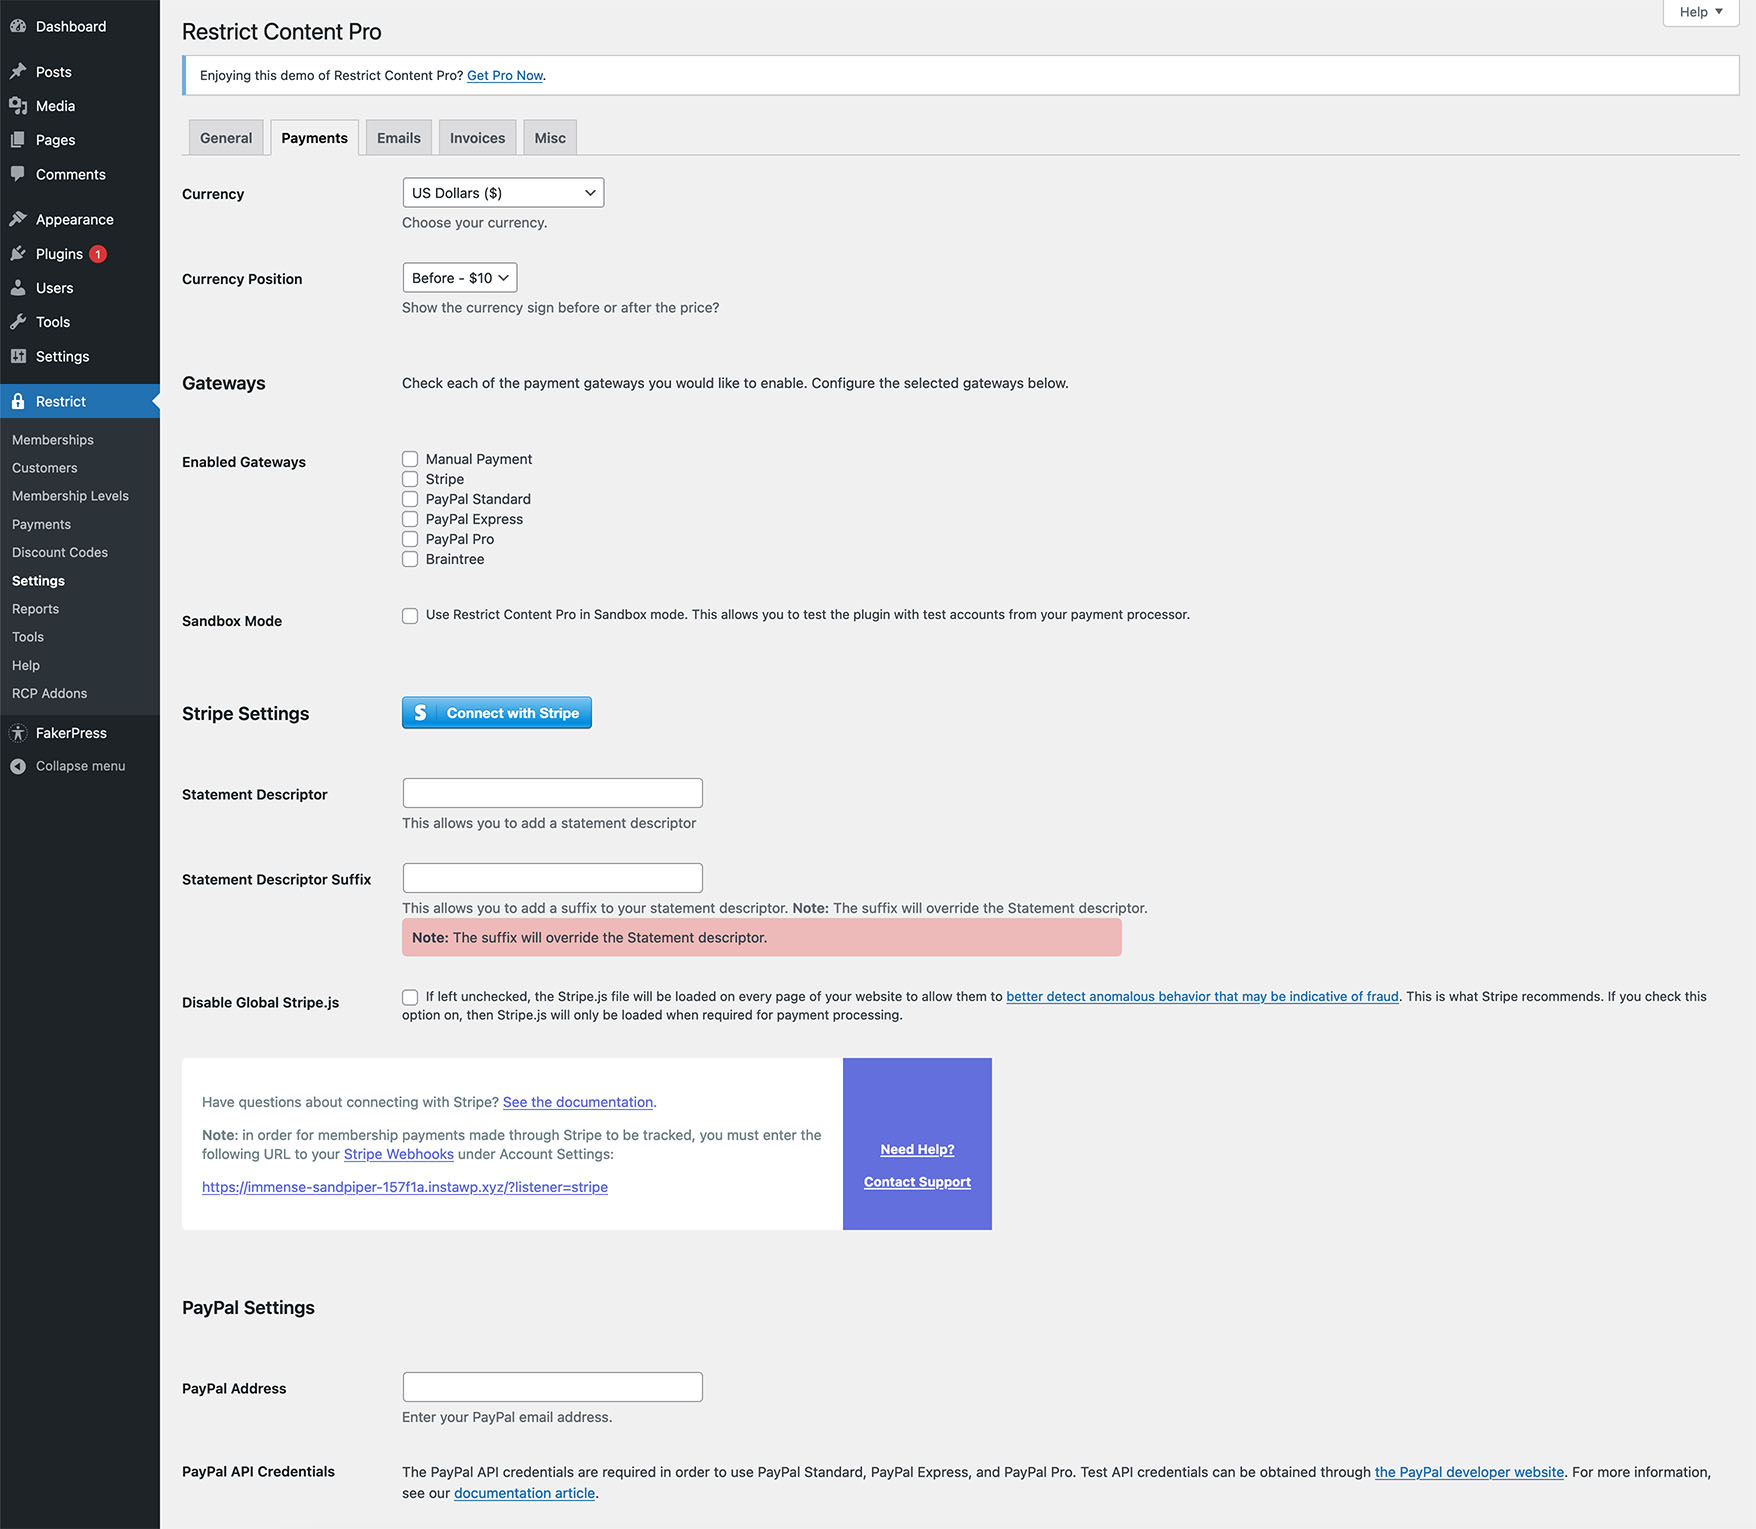Click the Users person icon

pos(18,288)
